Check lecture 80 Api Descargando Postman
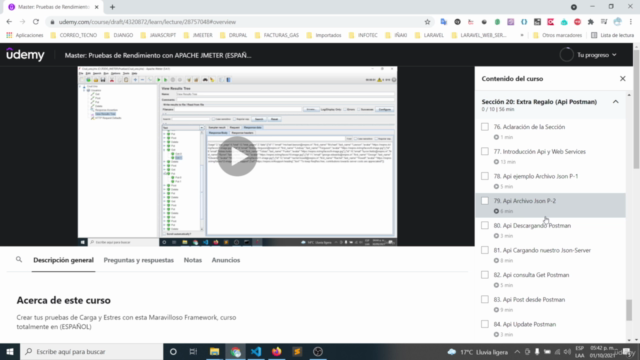The image size is (640, 360). pos(484,225)
